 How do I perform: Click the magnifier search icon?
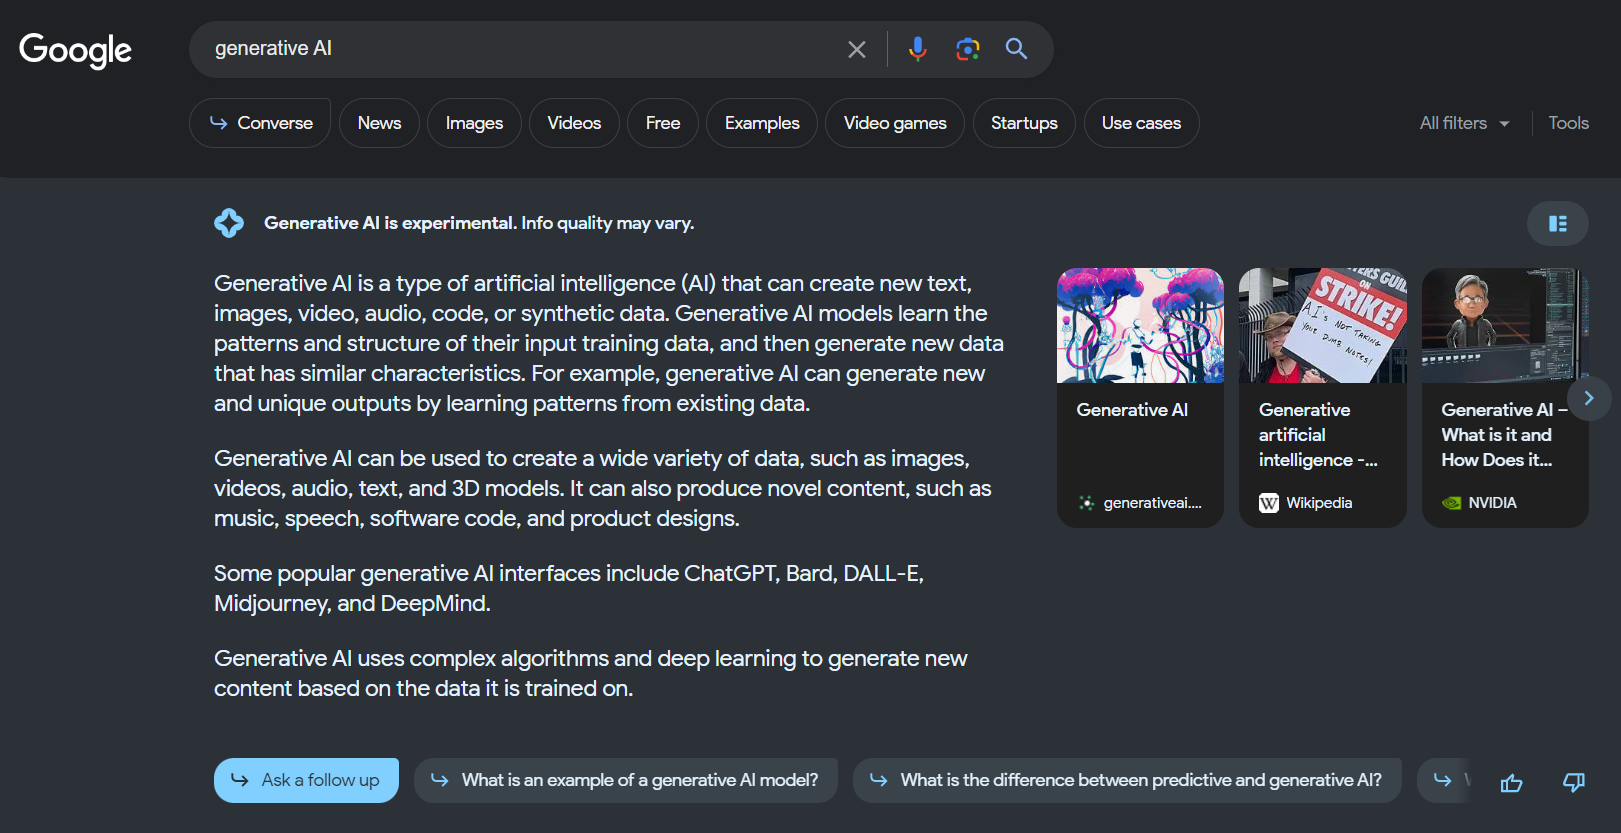click(x=1016, y=49)
